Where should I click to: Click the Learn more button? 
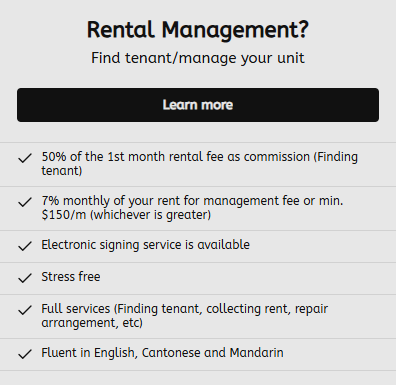[198, 105]
